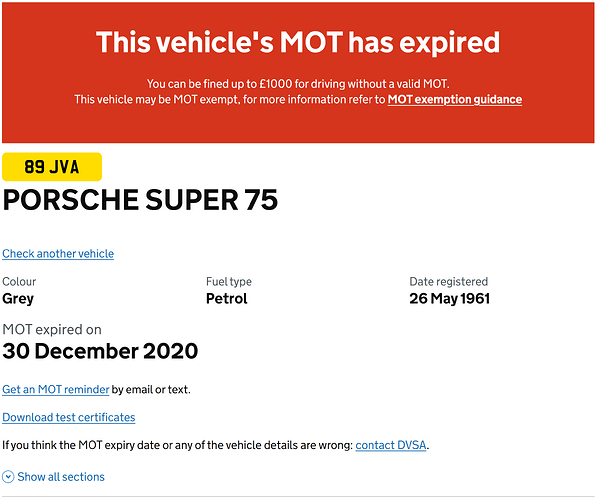Click the Fuel type field label
Image resolution: width=600 pixels, height=500 pixels.
coord(229,282)
